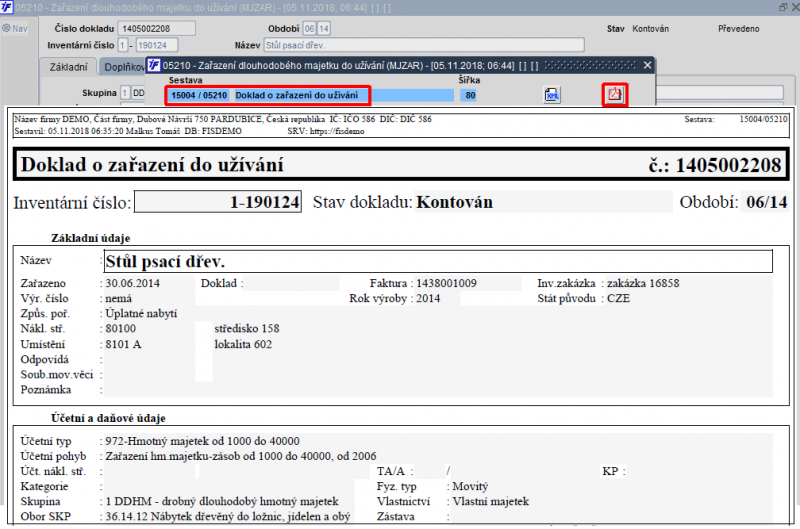
Task: Click the report heading Doklad o zařazení do užívání
Action: [x=153, y=164]
